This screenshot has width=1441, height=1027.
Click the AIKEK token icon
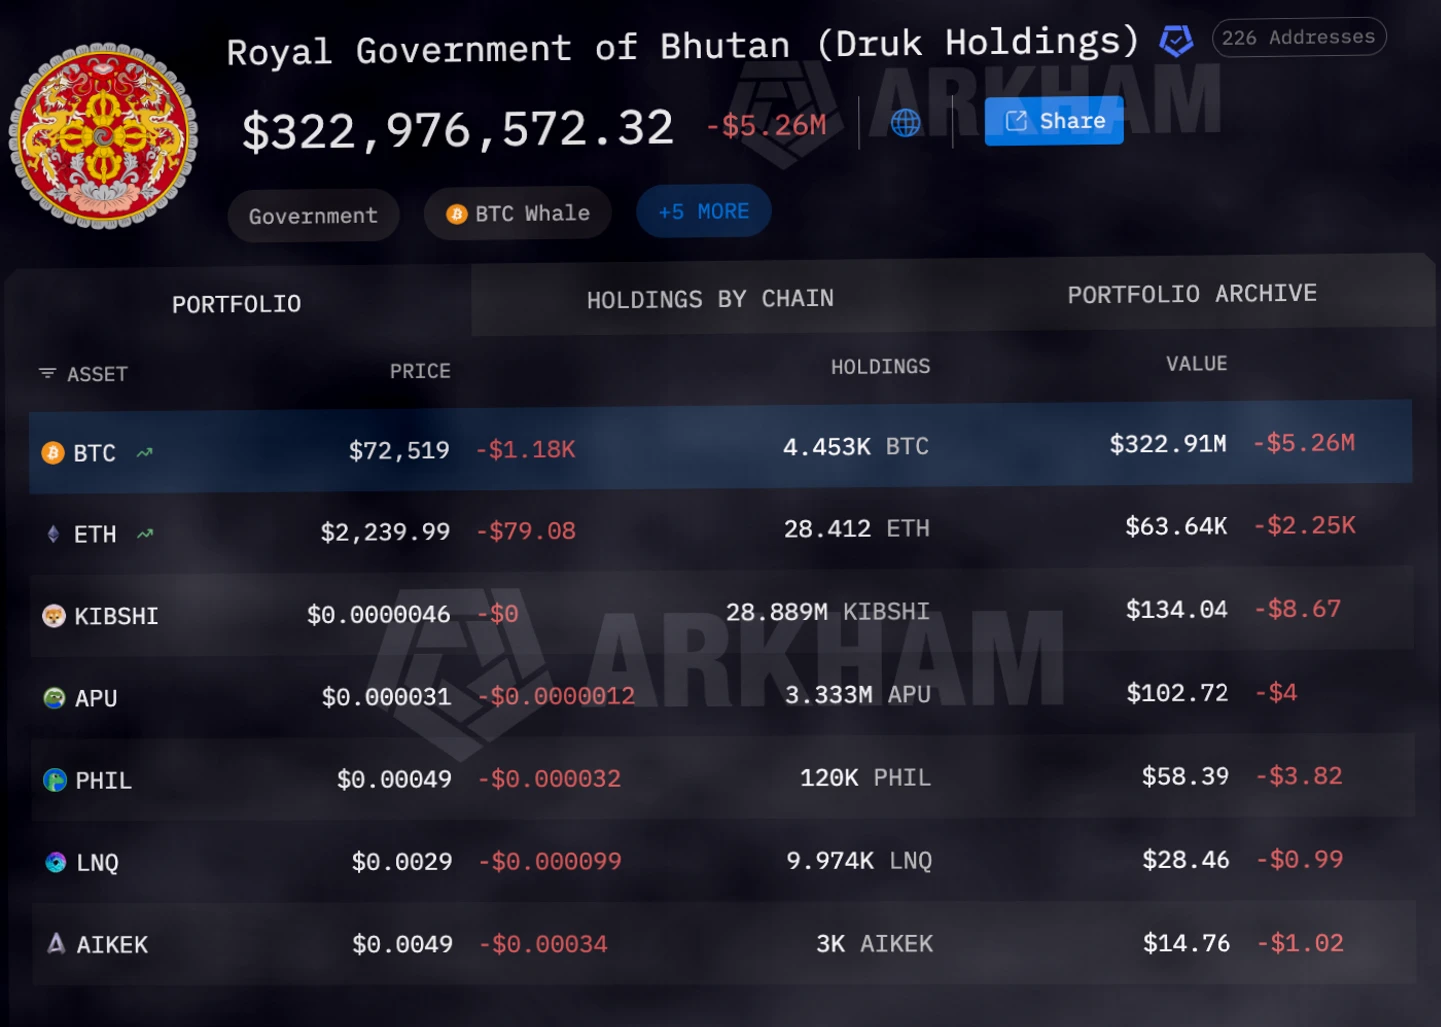[x=57, y=943]
